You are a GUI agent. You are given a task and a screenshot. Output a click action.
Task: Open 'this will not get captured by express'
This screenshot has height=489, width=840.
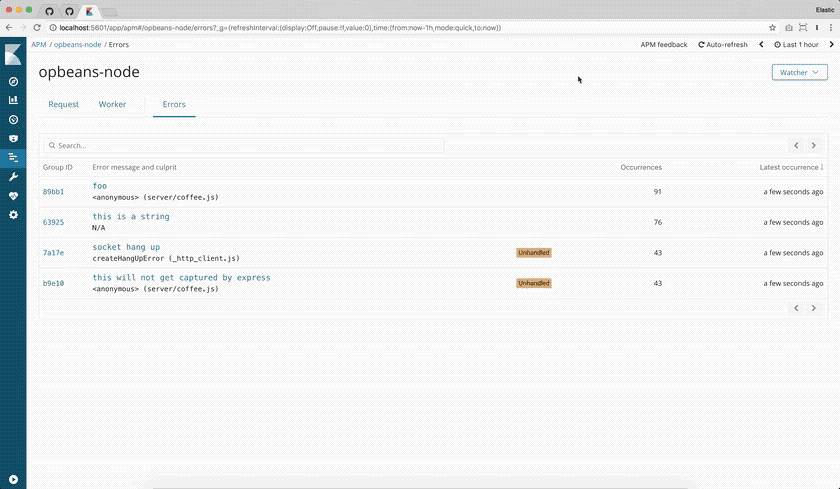coord(182,277)
